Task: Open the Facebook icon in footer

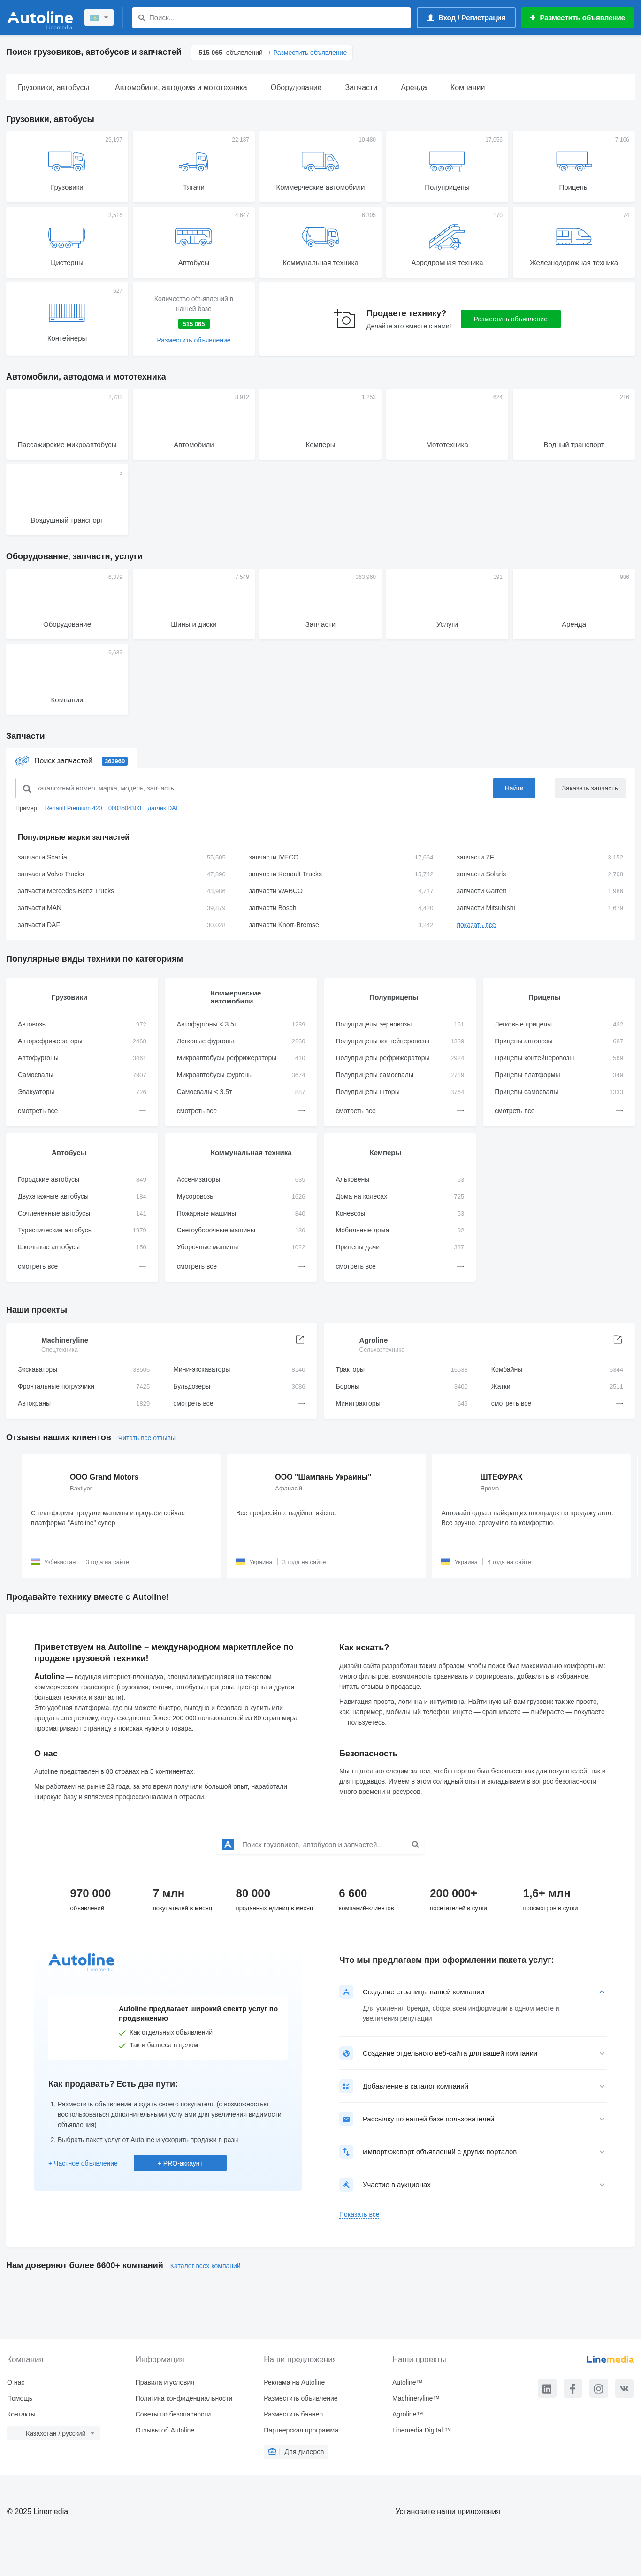Action: point(573,2388)
